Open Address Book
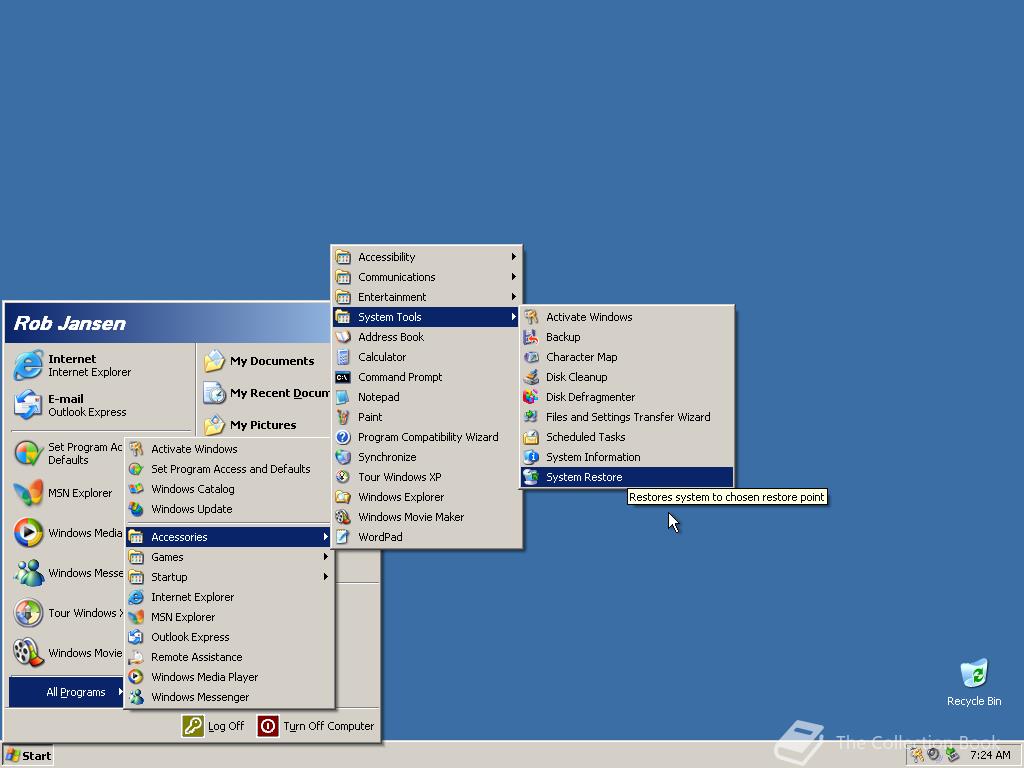1024x768 pixels. tap(426, 337)
